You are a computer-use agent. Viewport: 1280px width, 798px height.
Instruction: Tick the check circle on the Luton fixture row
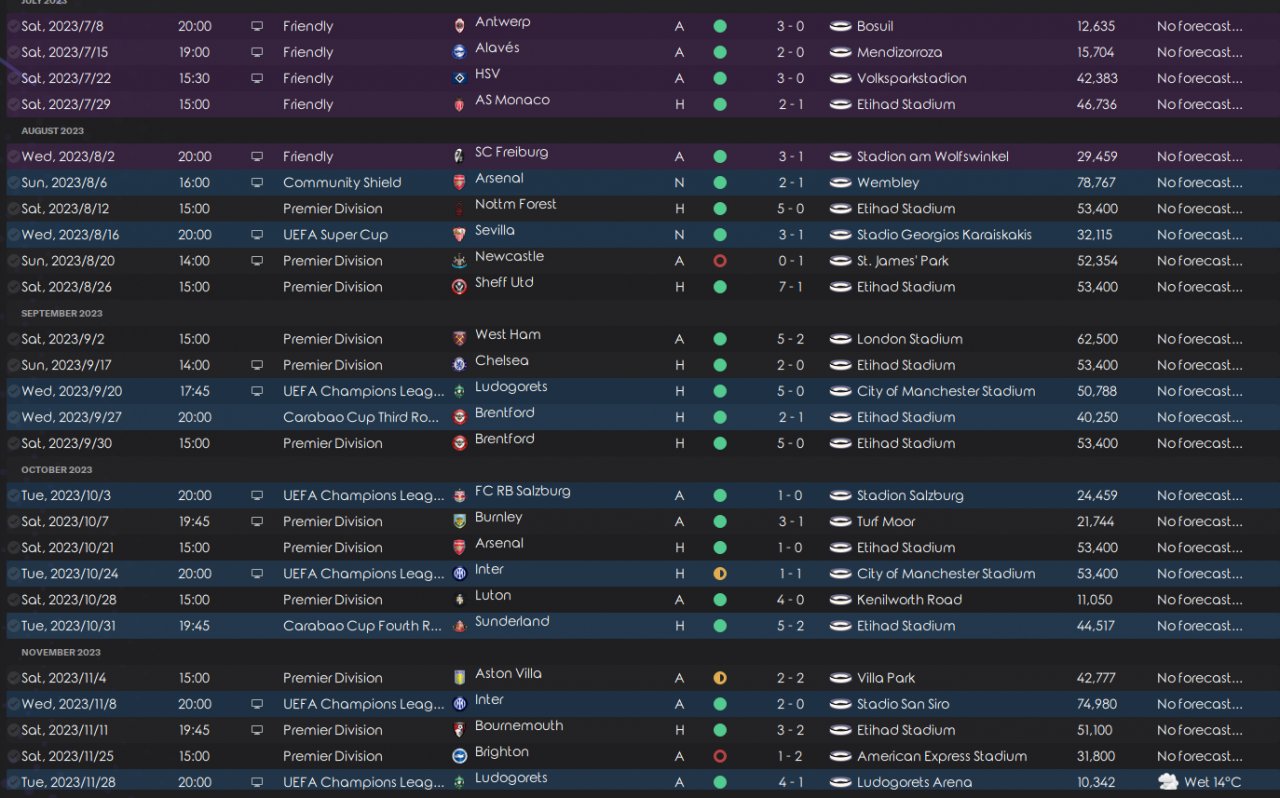tap(14, 600)
